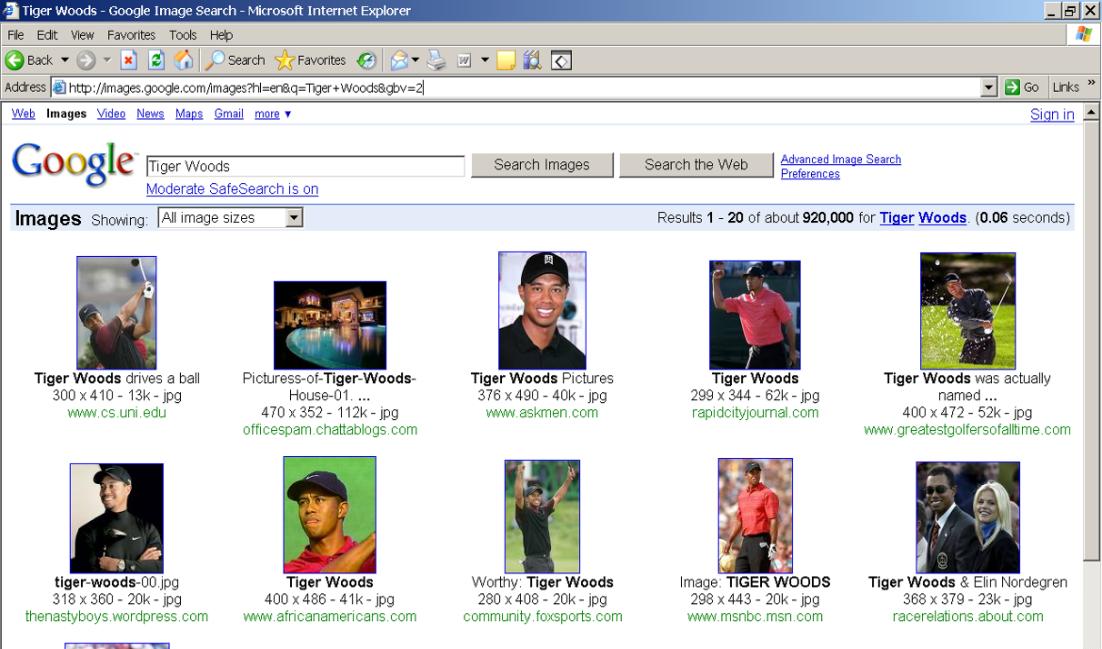Screen dimensions: 1102x649
Task: Open the Edit menu
Action: (x=47, y=35)
